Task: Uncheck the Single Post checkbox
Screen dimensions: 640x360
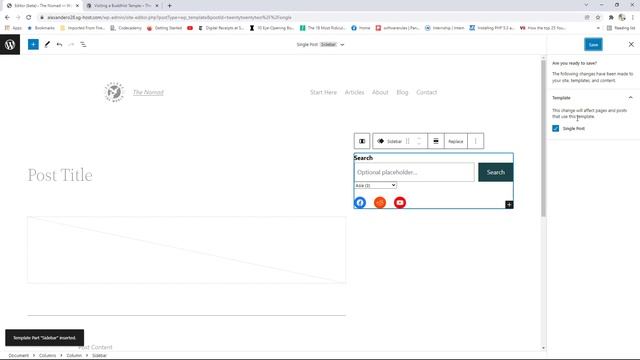Action: click(x=556, y=128)
